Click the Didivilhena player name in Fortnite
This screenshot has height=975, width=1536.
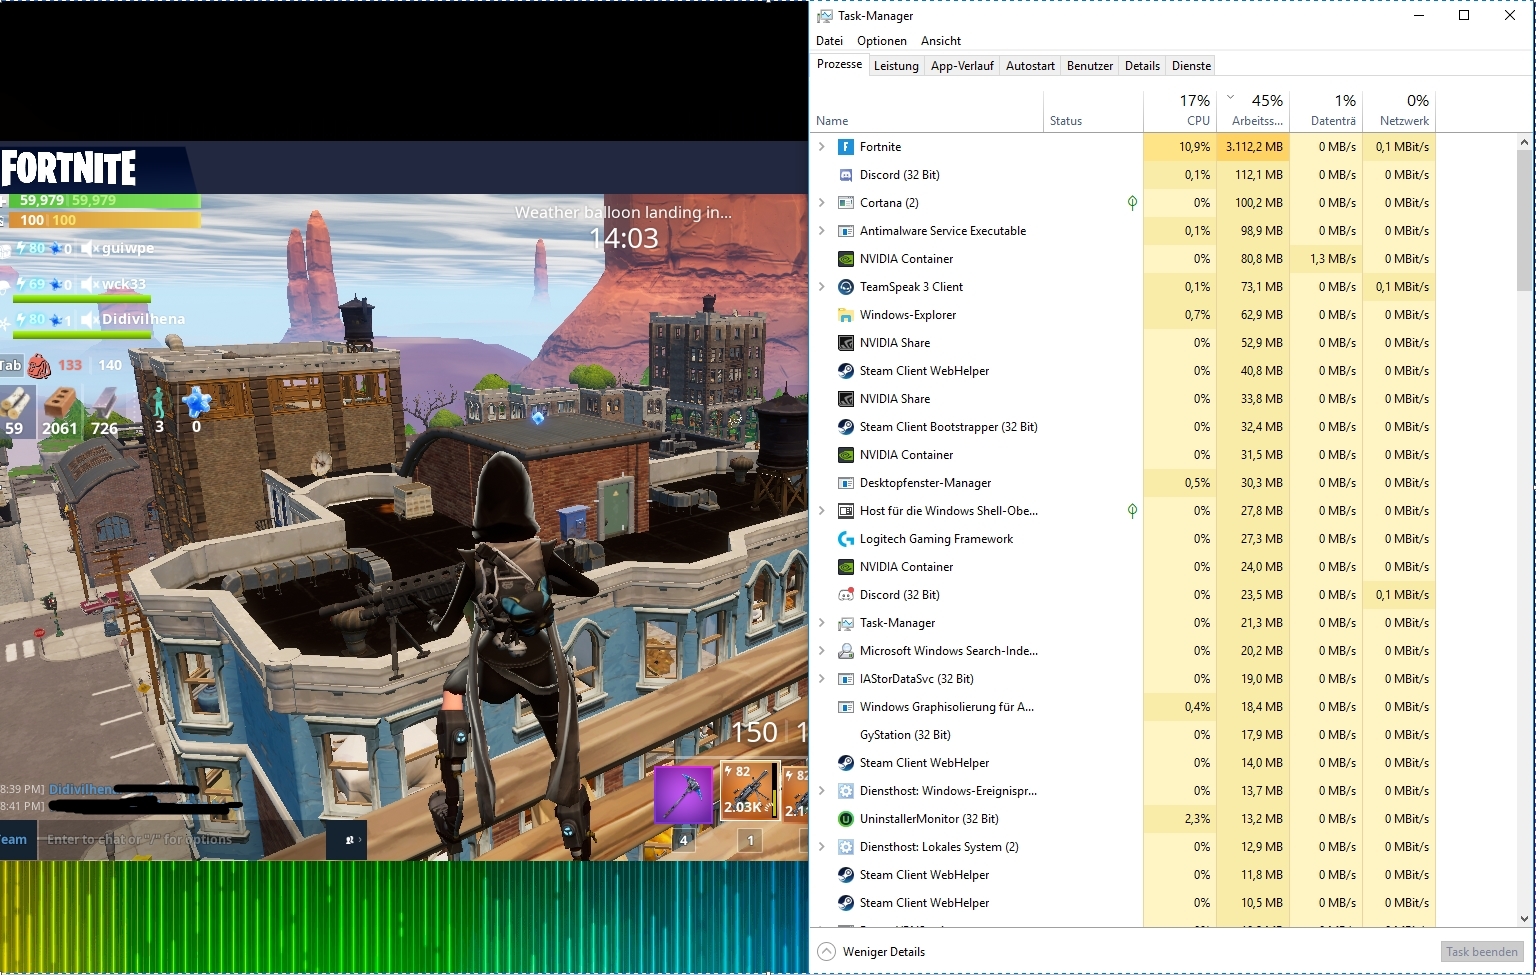tap(143, 319)
